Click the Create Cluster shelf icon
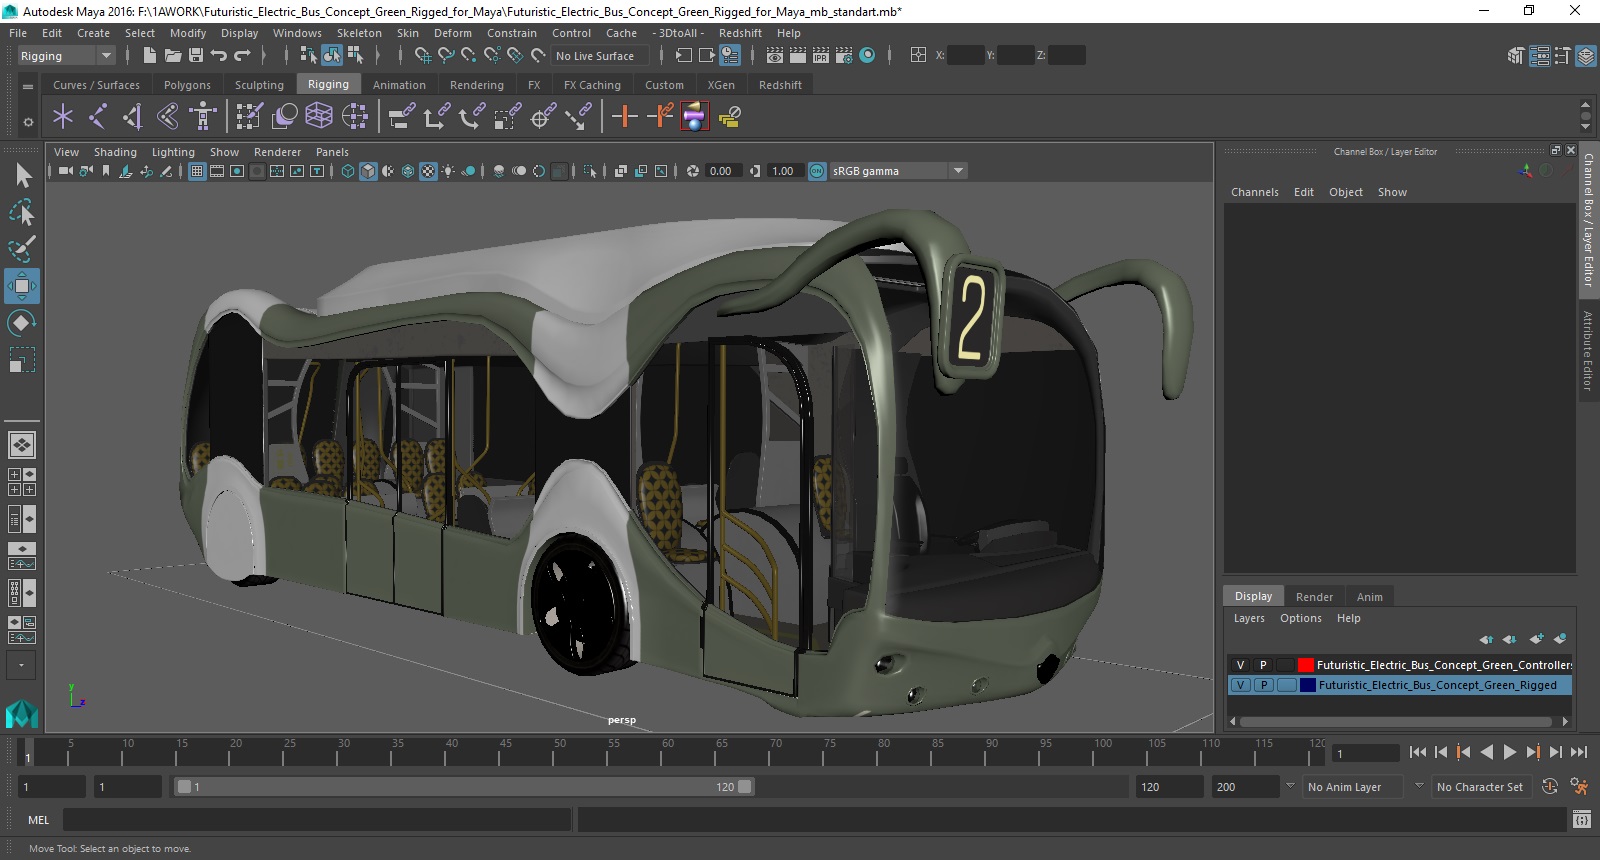The width and height of the screenshot is (1600, 860). [355, 117]
